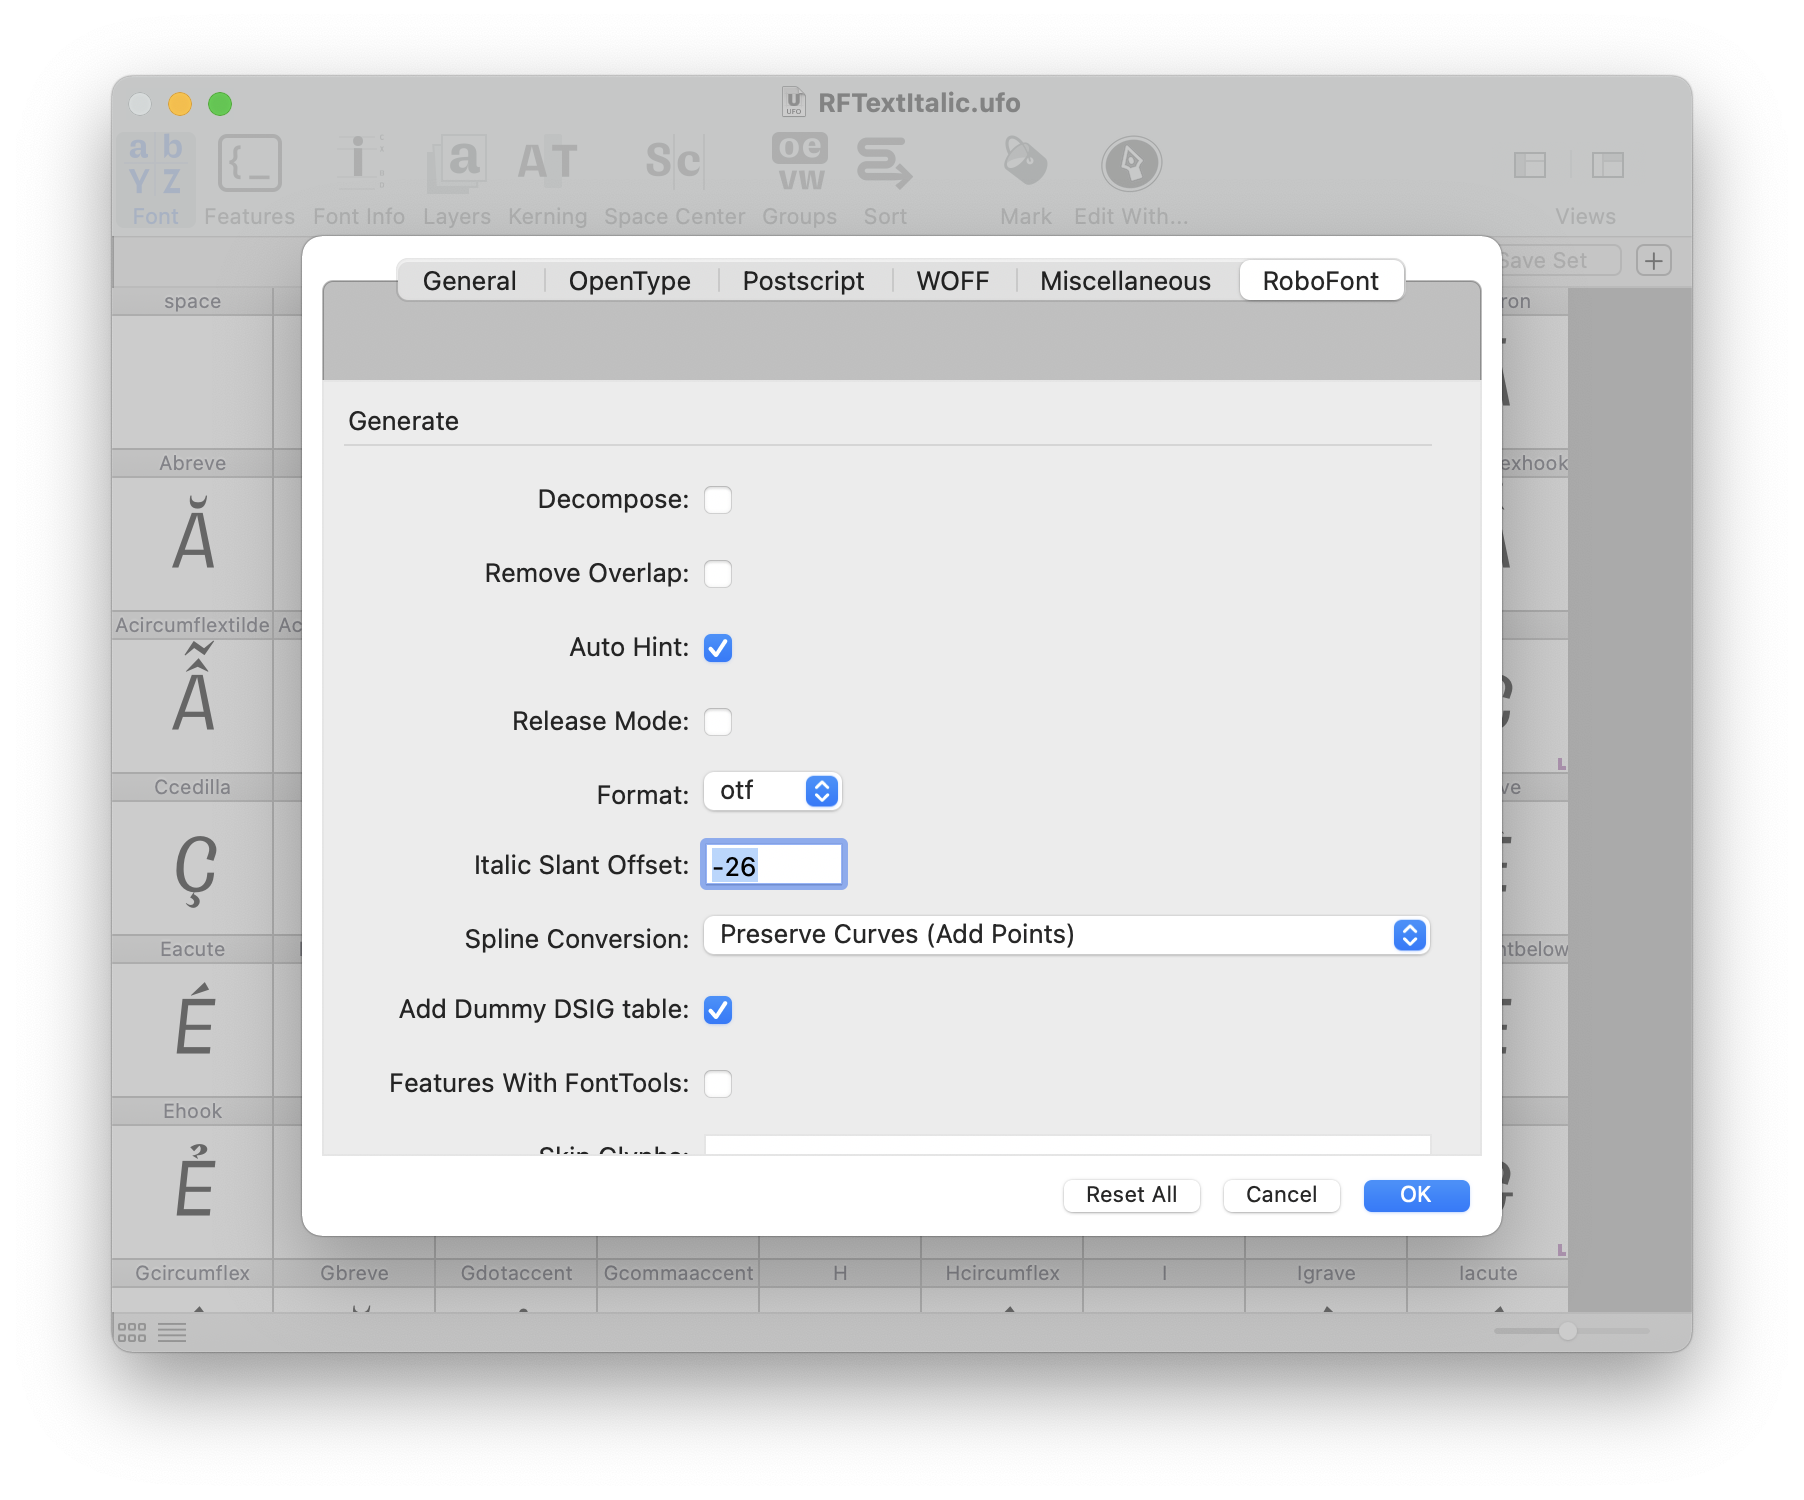Enable Features With FontTools checkbox
The height and width of the screenshot is (1500, 1804).
tap(718, 1084)
